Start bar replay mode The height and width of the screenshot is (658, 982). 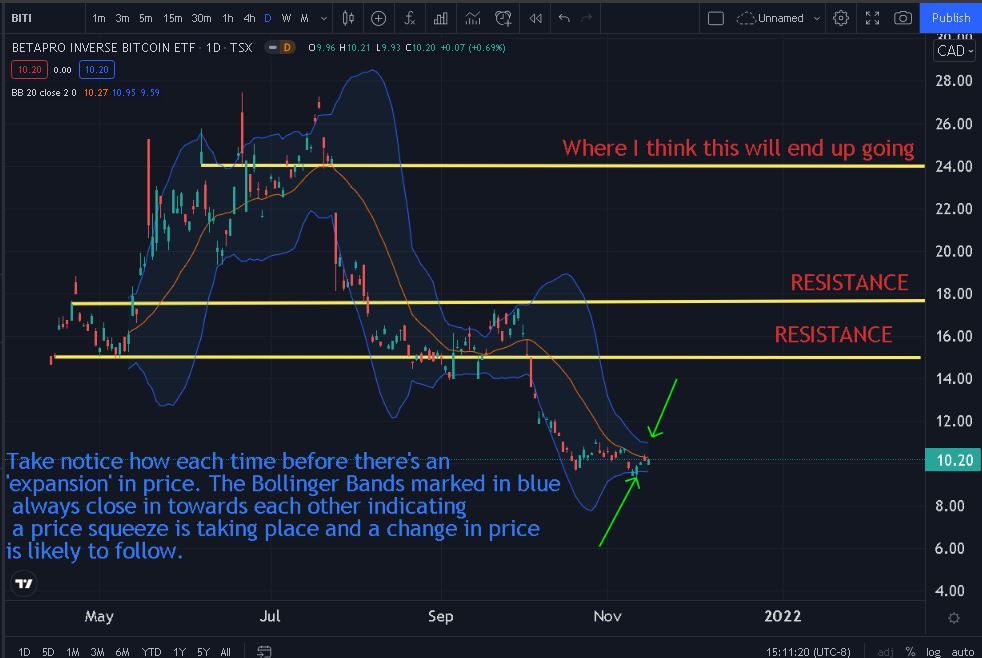tap(535, 18)
